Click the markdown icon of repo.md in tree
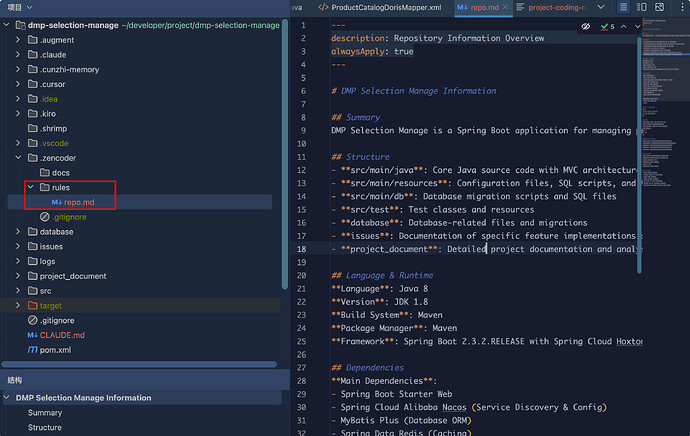This screenshot has width=690, height=436. (57, 202)
